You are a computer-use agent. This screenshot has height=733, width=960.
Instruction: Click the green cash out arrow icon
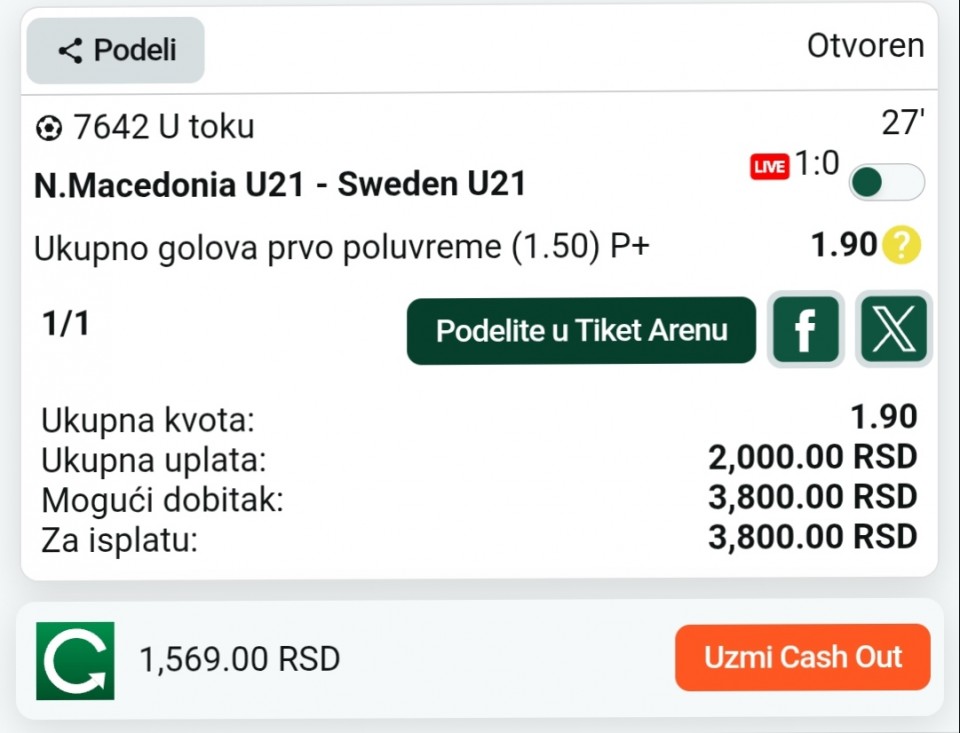tap(75, 660)
